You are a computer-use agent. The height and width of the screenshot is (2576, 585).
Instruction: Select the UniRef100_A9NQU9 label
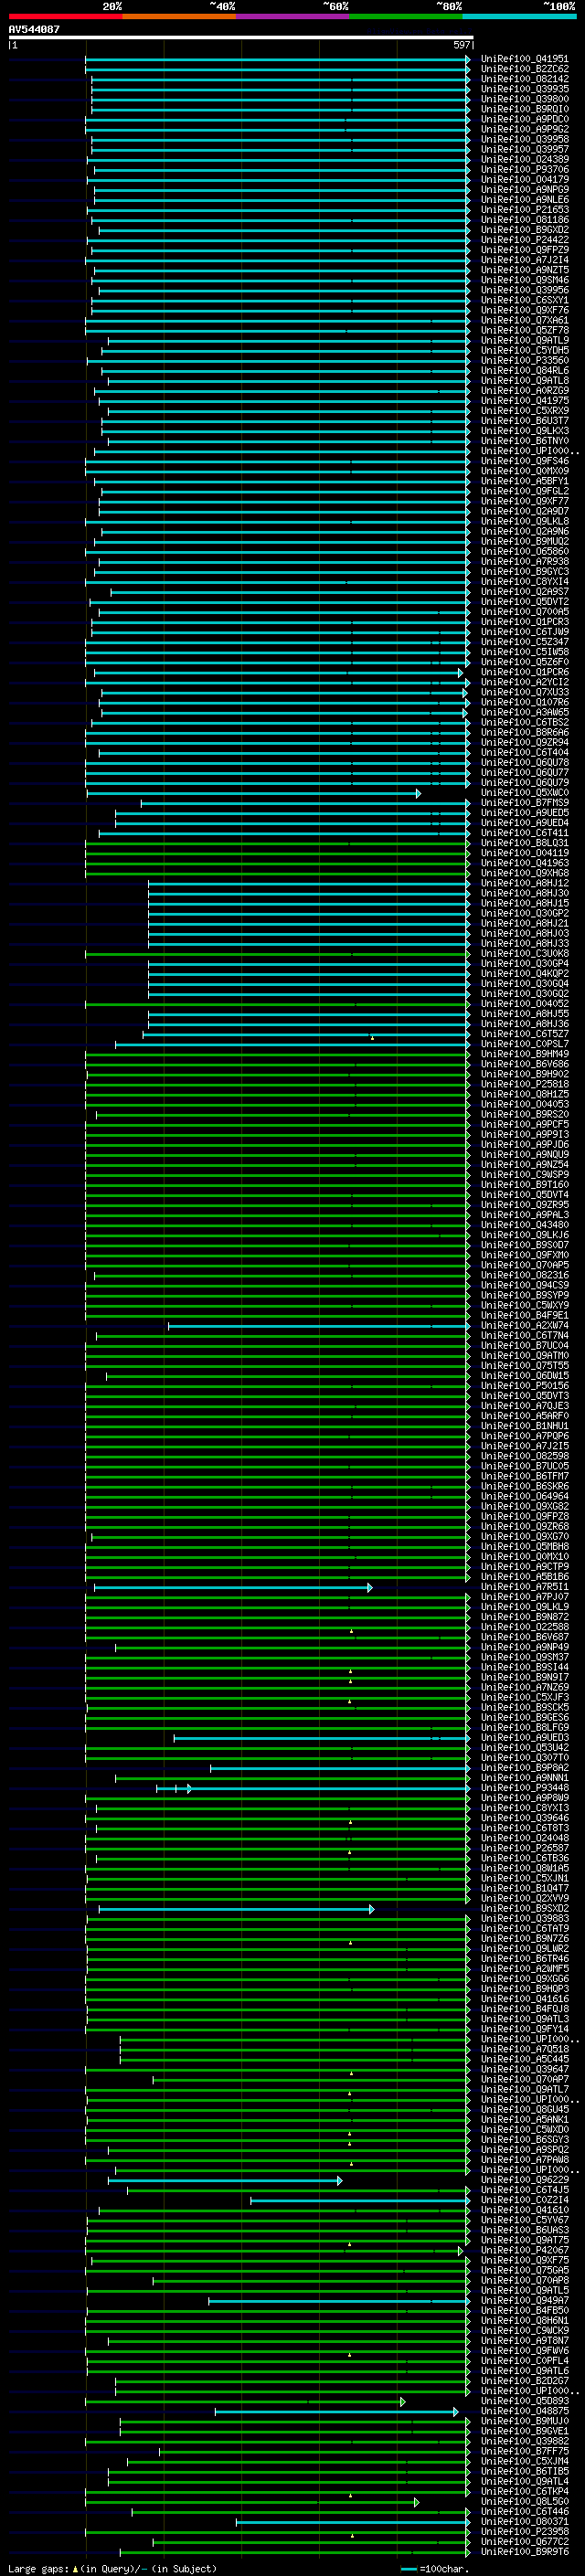pyautogui.click(x=524, y=1154)
